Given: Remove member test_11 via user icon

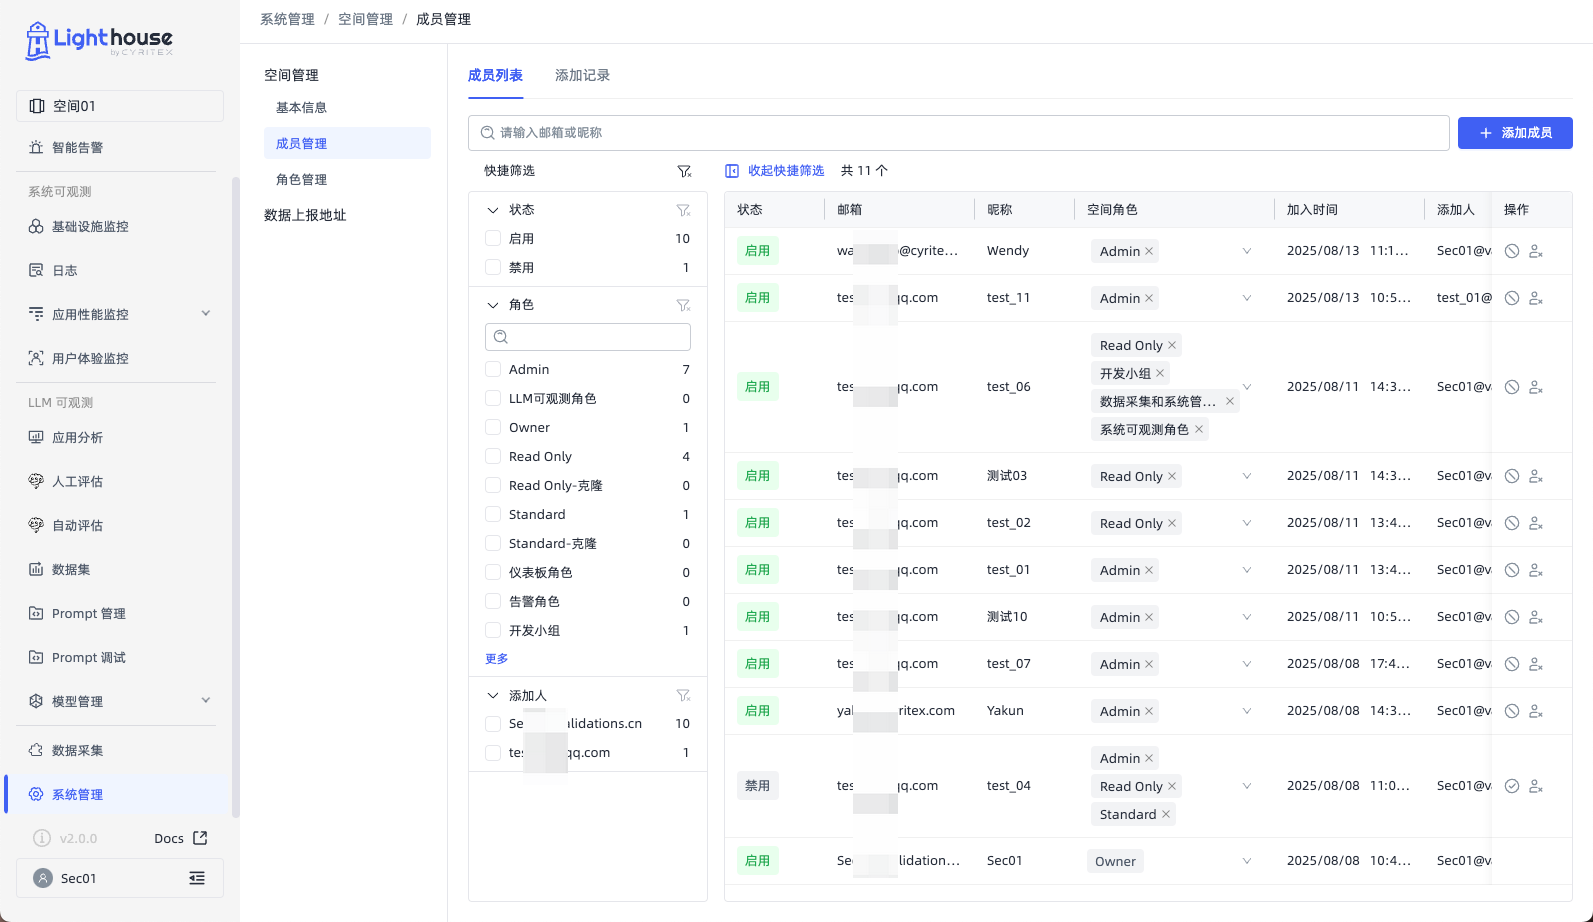Looking at the screenshot, I should (x=1536, y=298).
